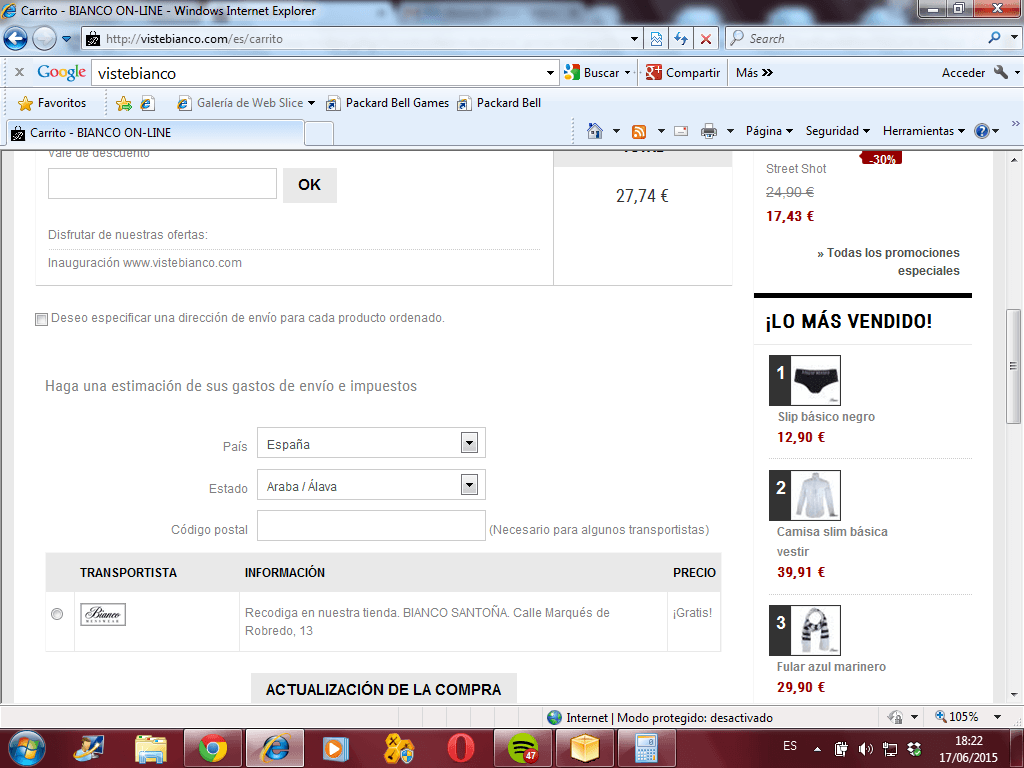Open the Calculator from taskbar
This screenshot has width=1024, height=768.
tap(646, 748)
